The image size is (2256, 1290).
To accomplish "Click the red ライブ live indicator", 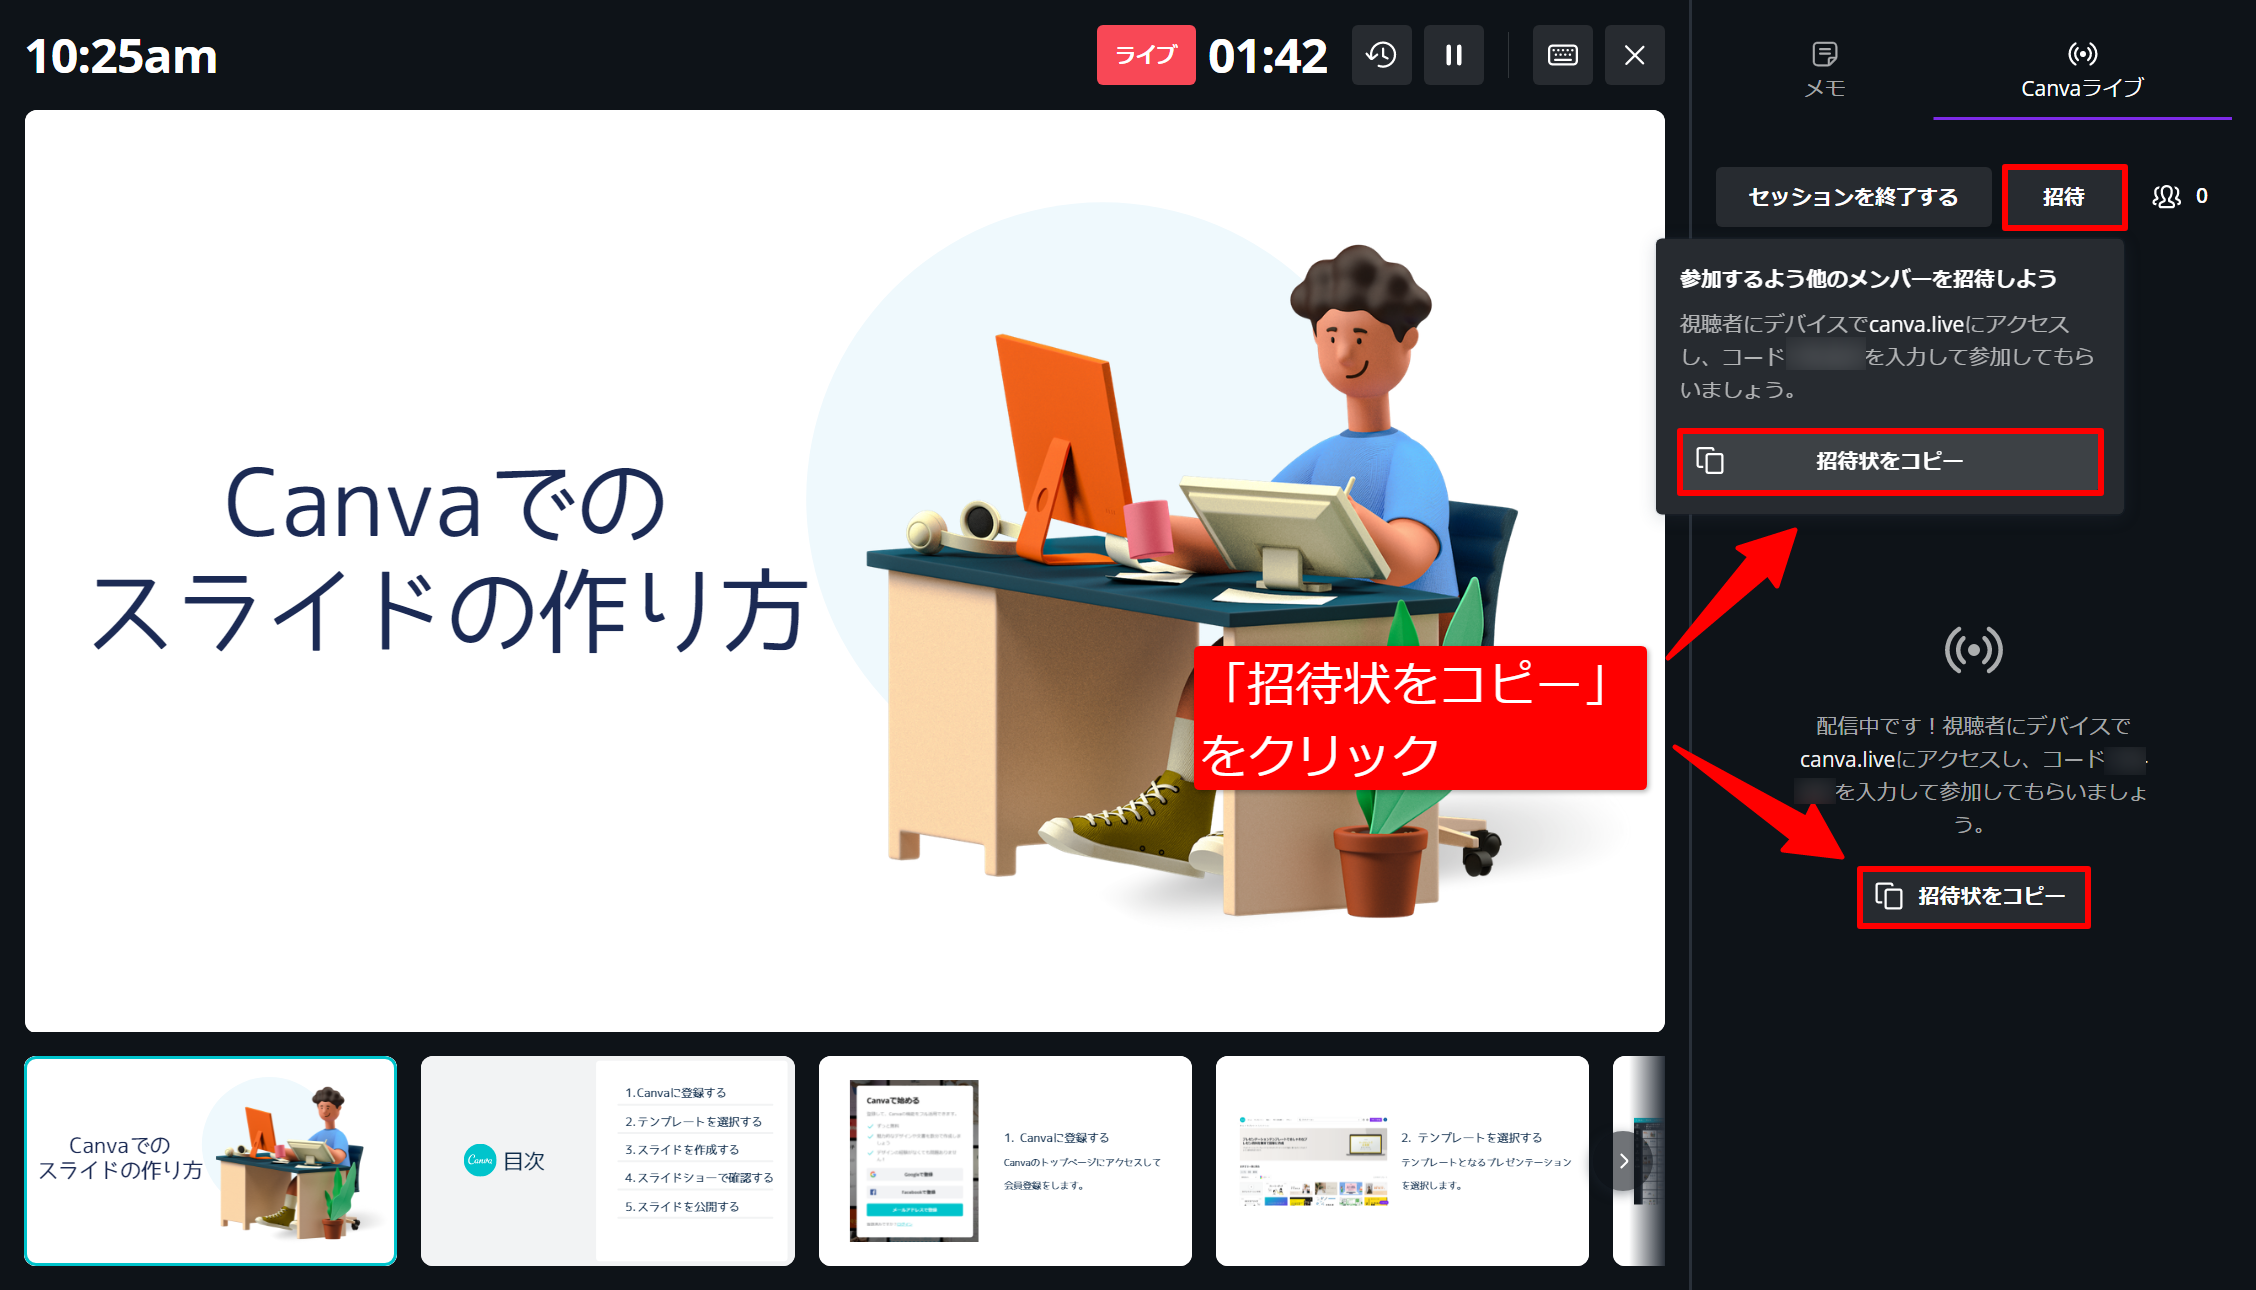I will point(1146,55).
